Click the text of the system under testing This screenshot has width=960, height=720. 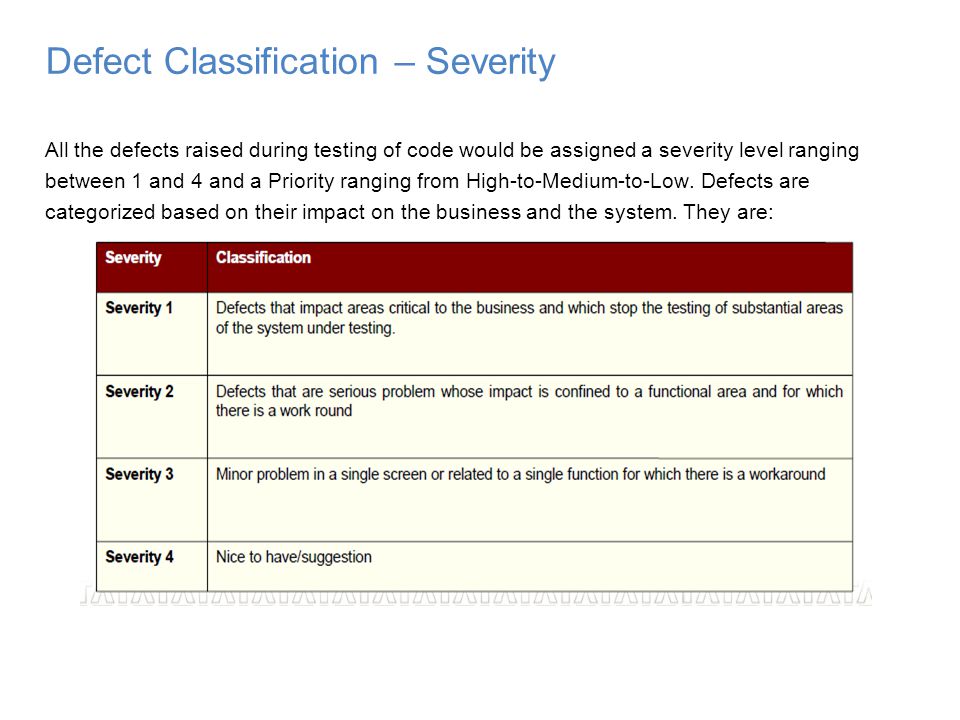(306, 328)
